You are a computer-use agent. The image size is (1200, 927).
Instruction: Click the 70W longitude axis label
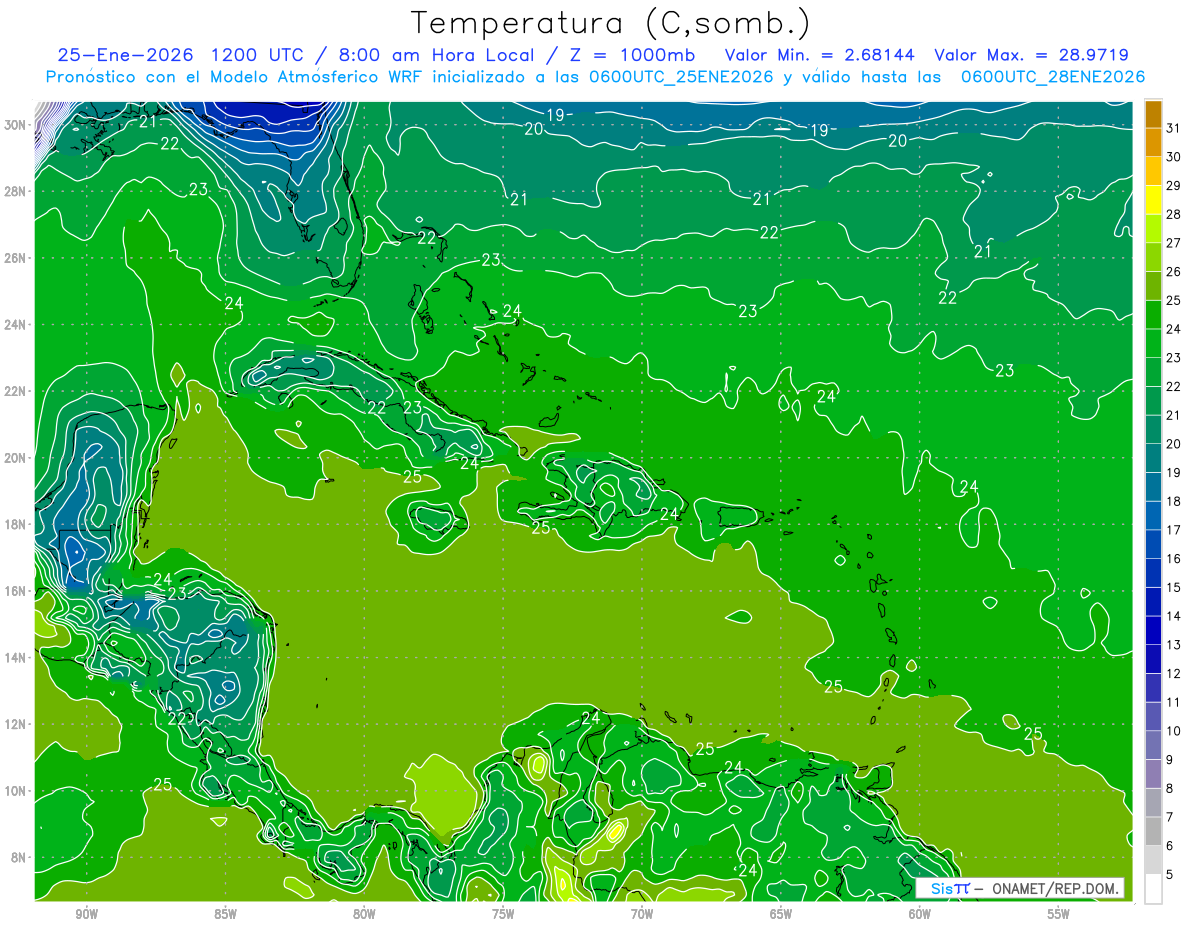tap(642, 914)
